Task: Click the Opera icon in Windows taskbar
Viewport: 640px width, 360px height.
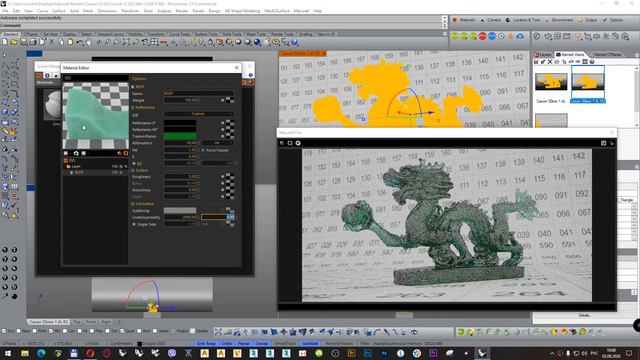Action: tap(90, 353)
